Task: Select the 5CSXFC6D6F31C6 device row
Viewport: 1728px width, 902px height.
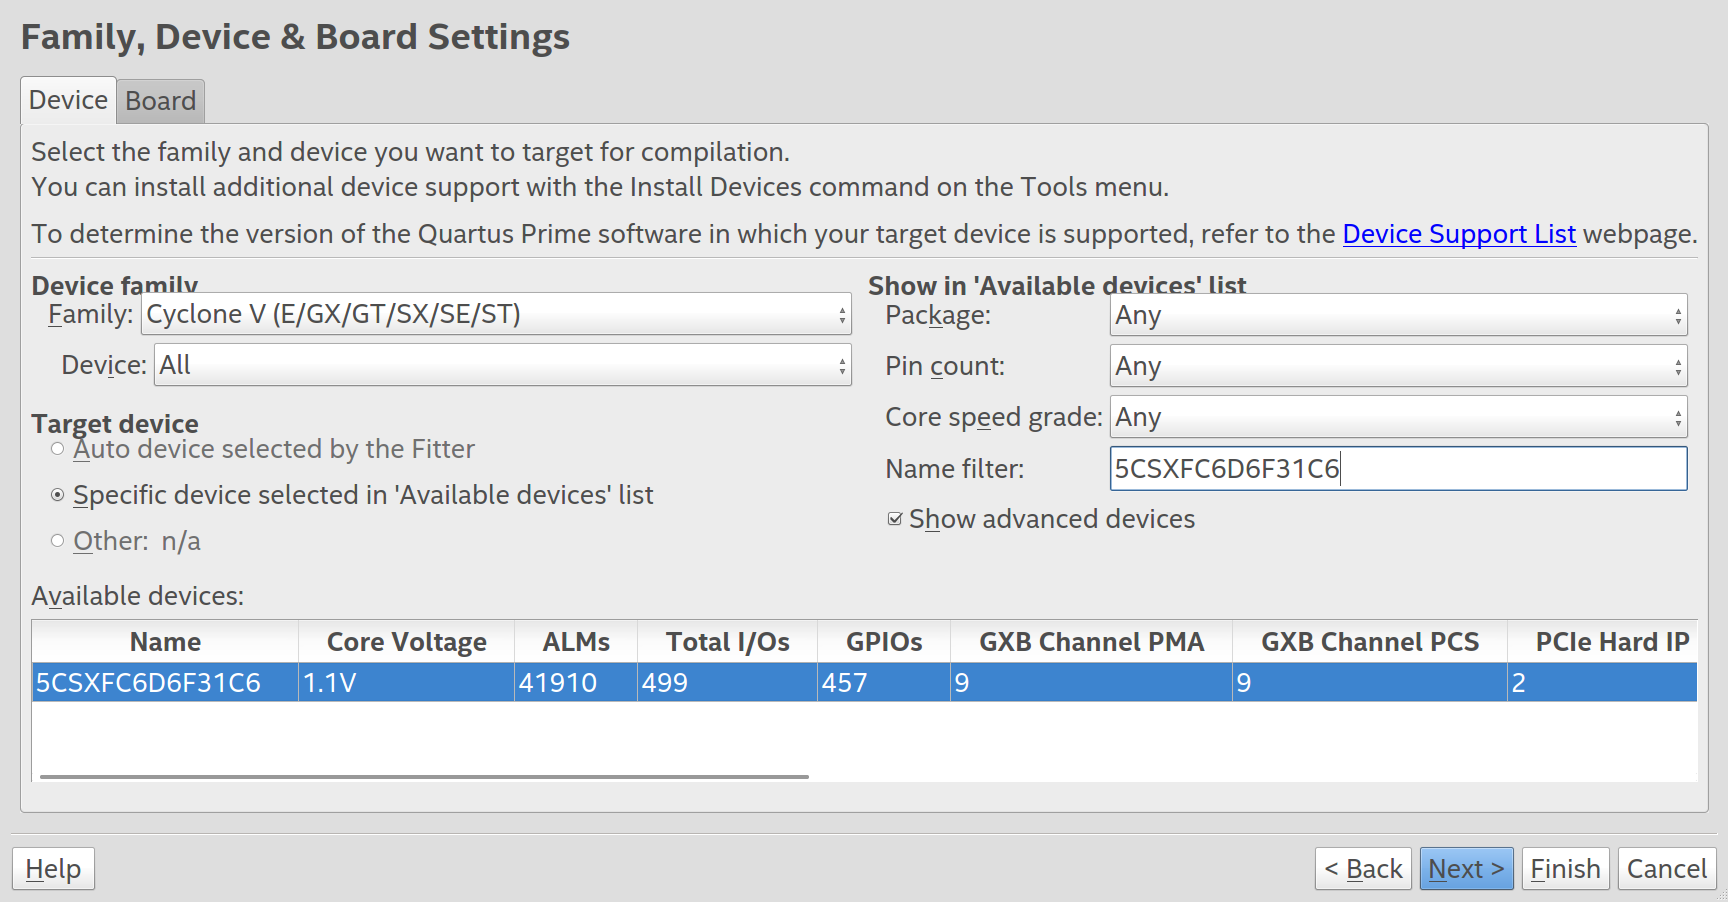Action: 864,682
